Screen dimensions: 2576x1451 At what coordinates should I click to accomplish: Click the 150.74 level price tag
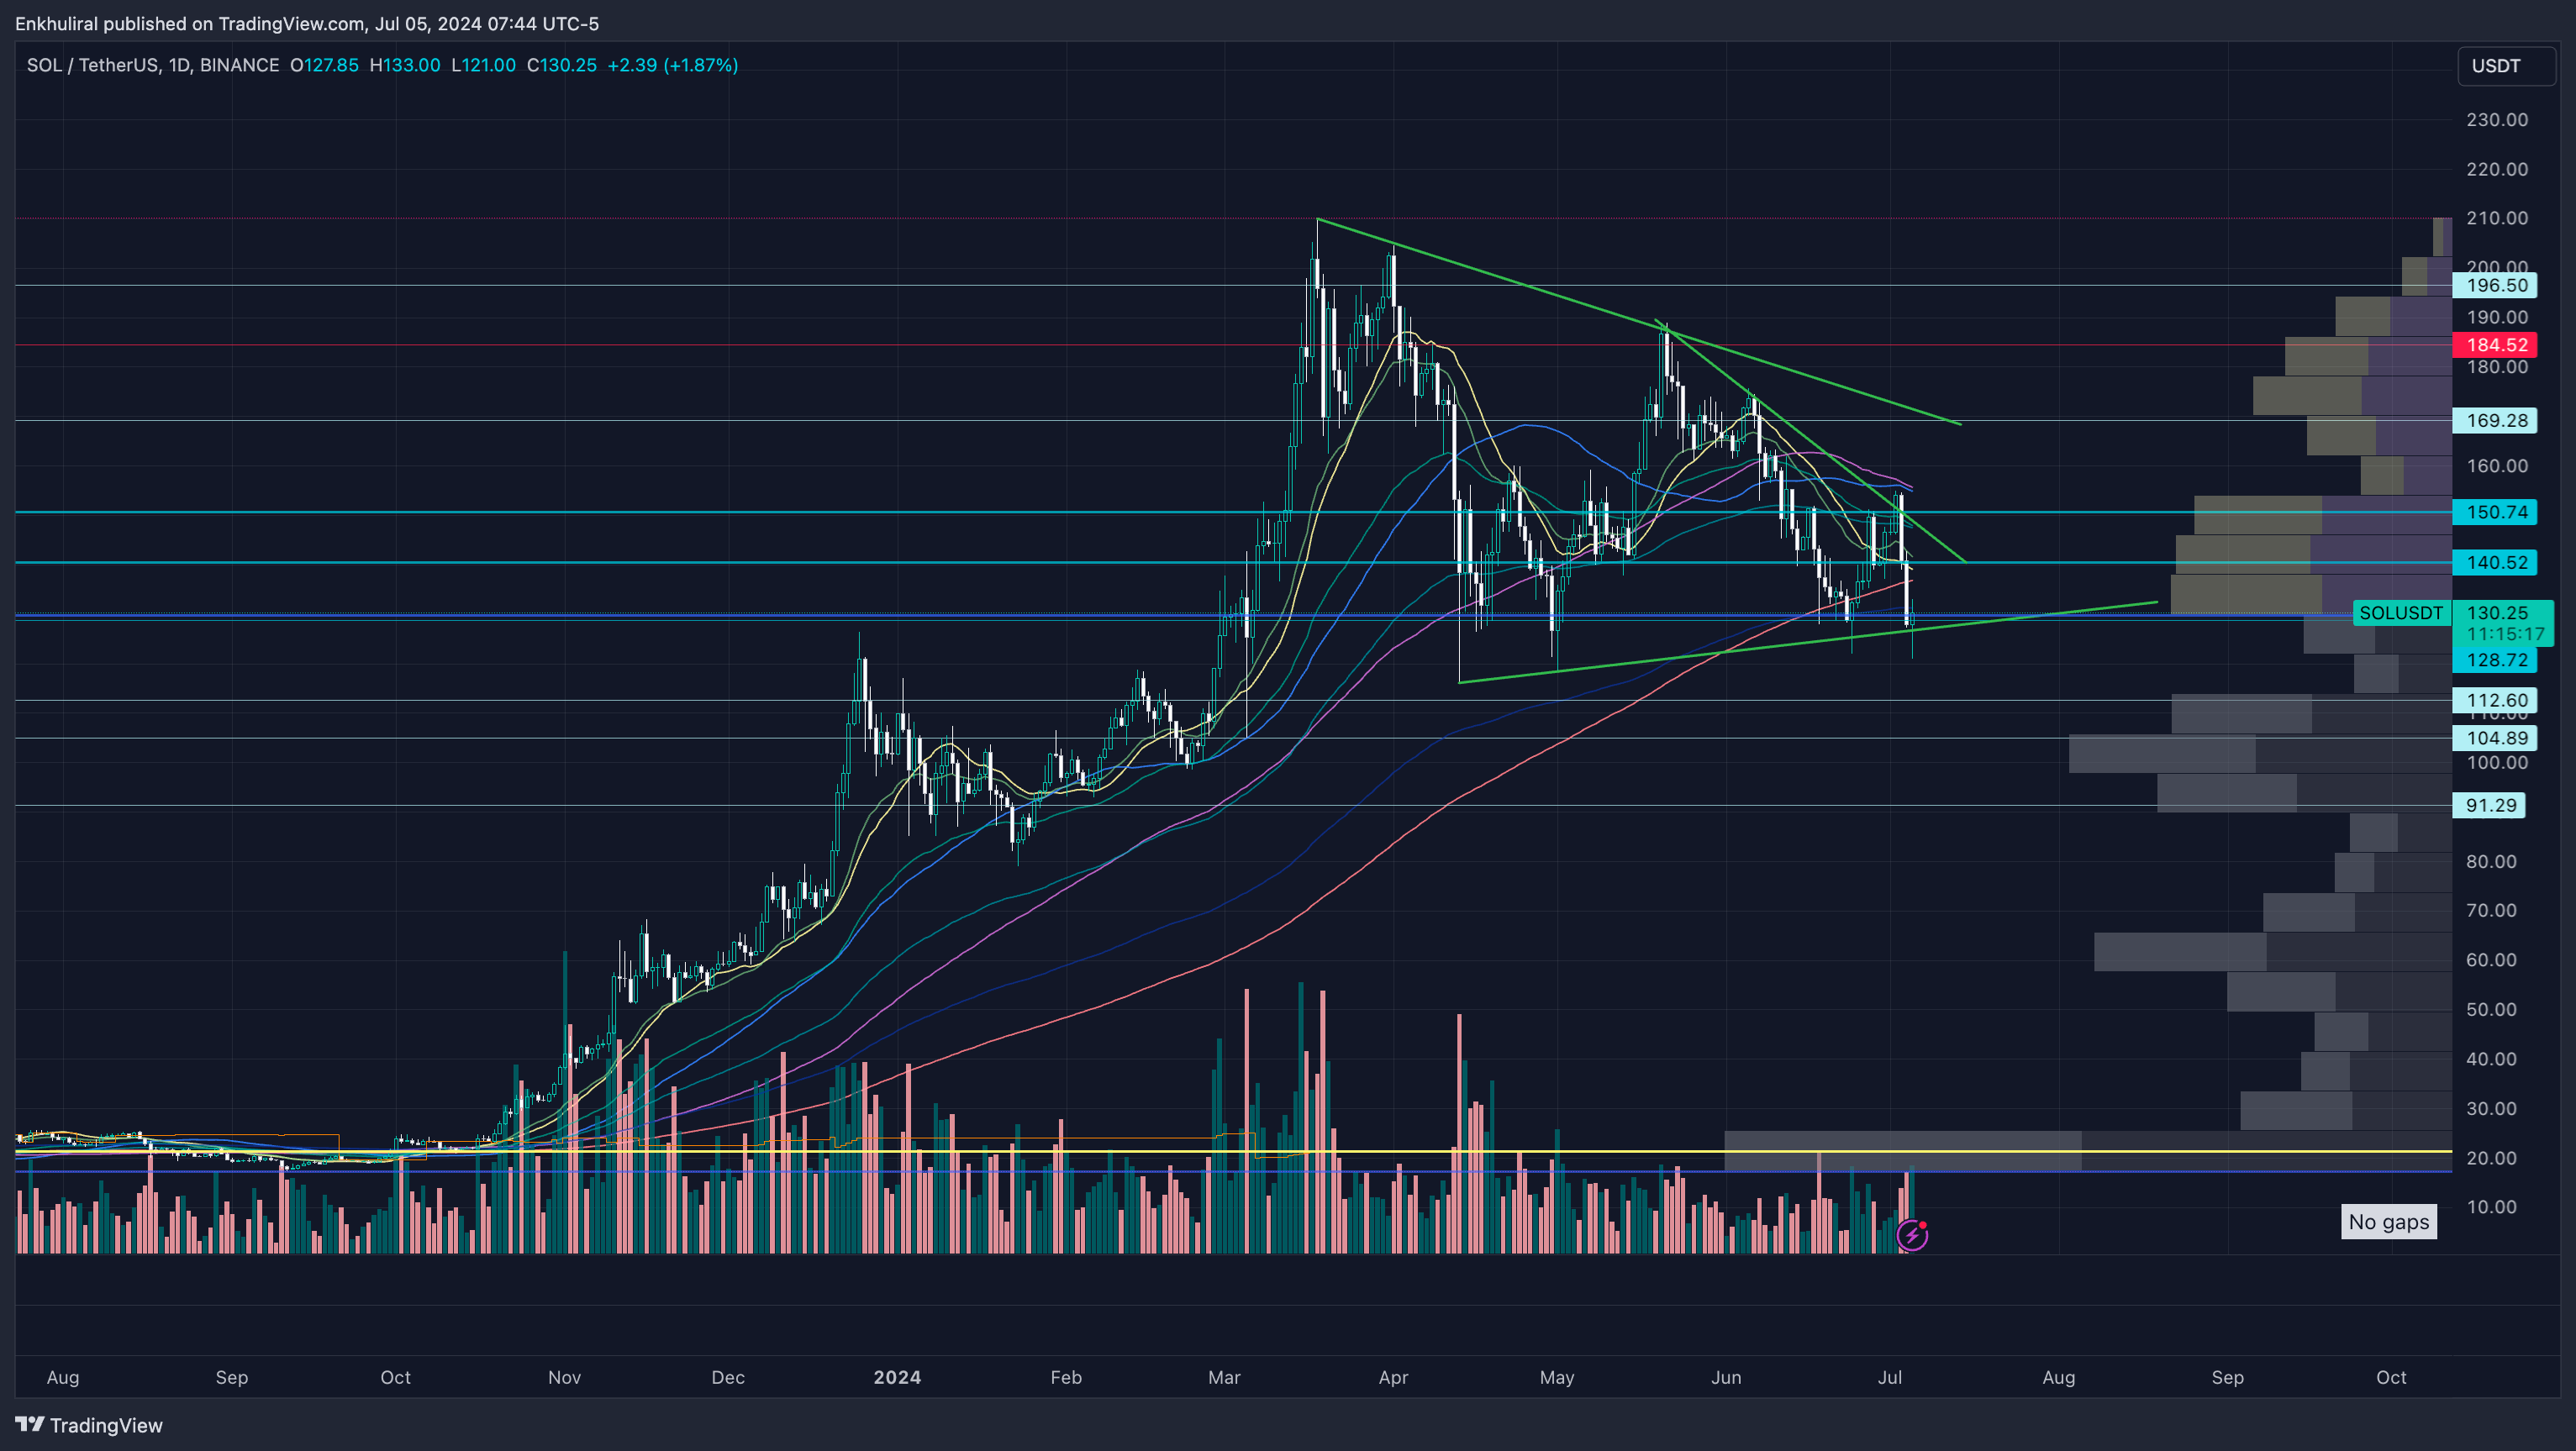(2496, 512)
